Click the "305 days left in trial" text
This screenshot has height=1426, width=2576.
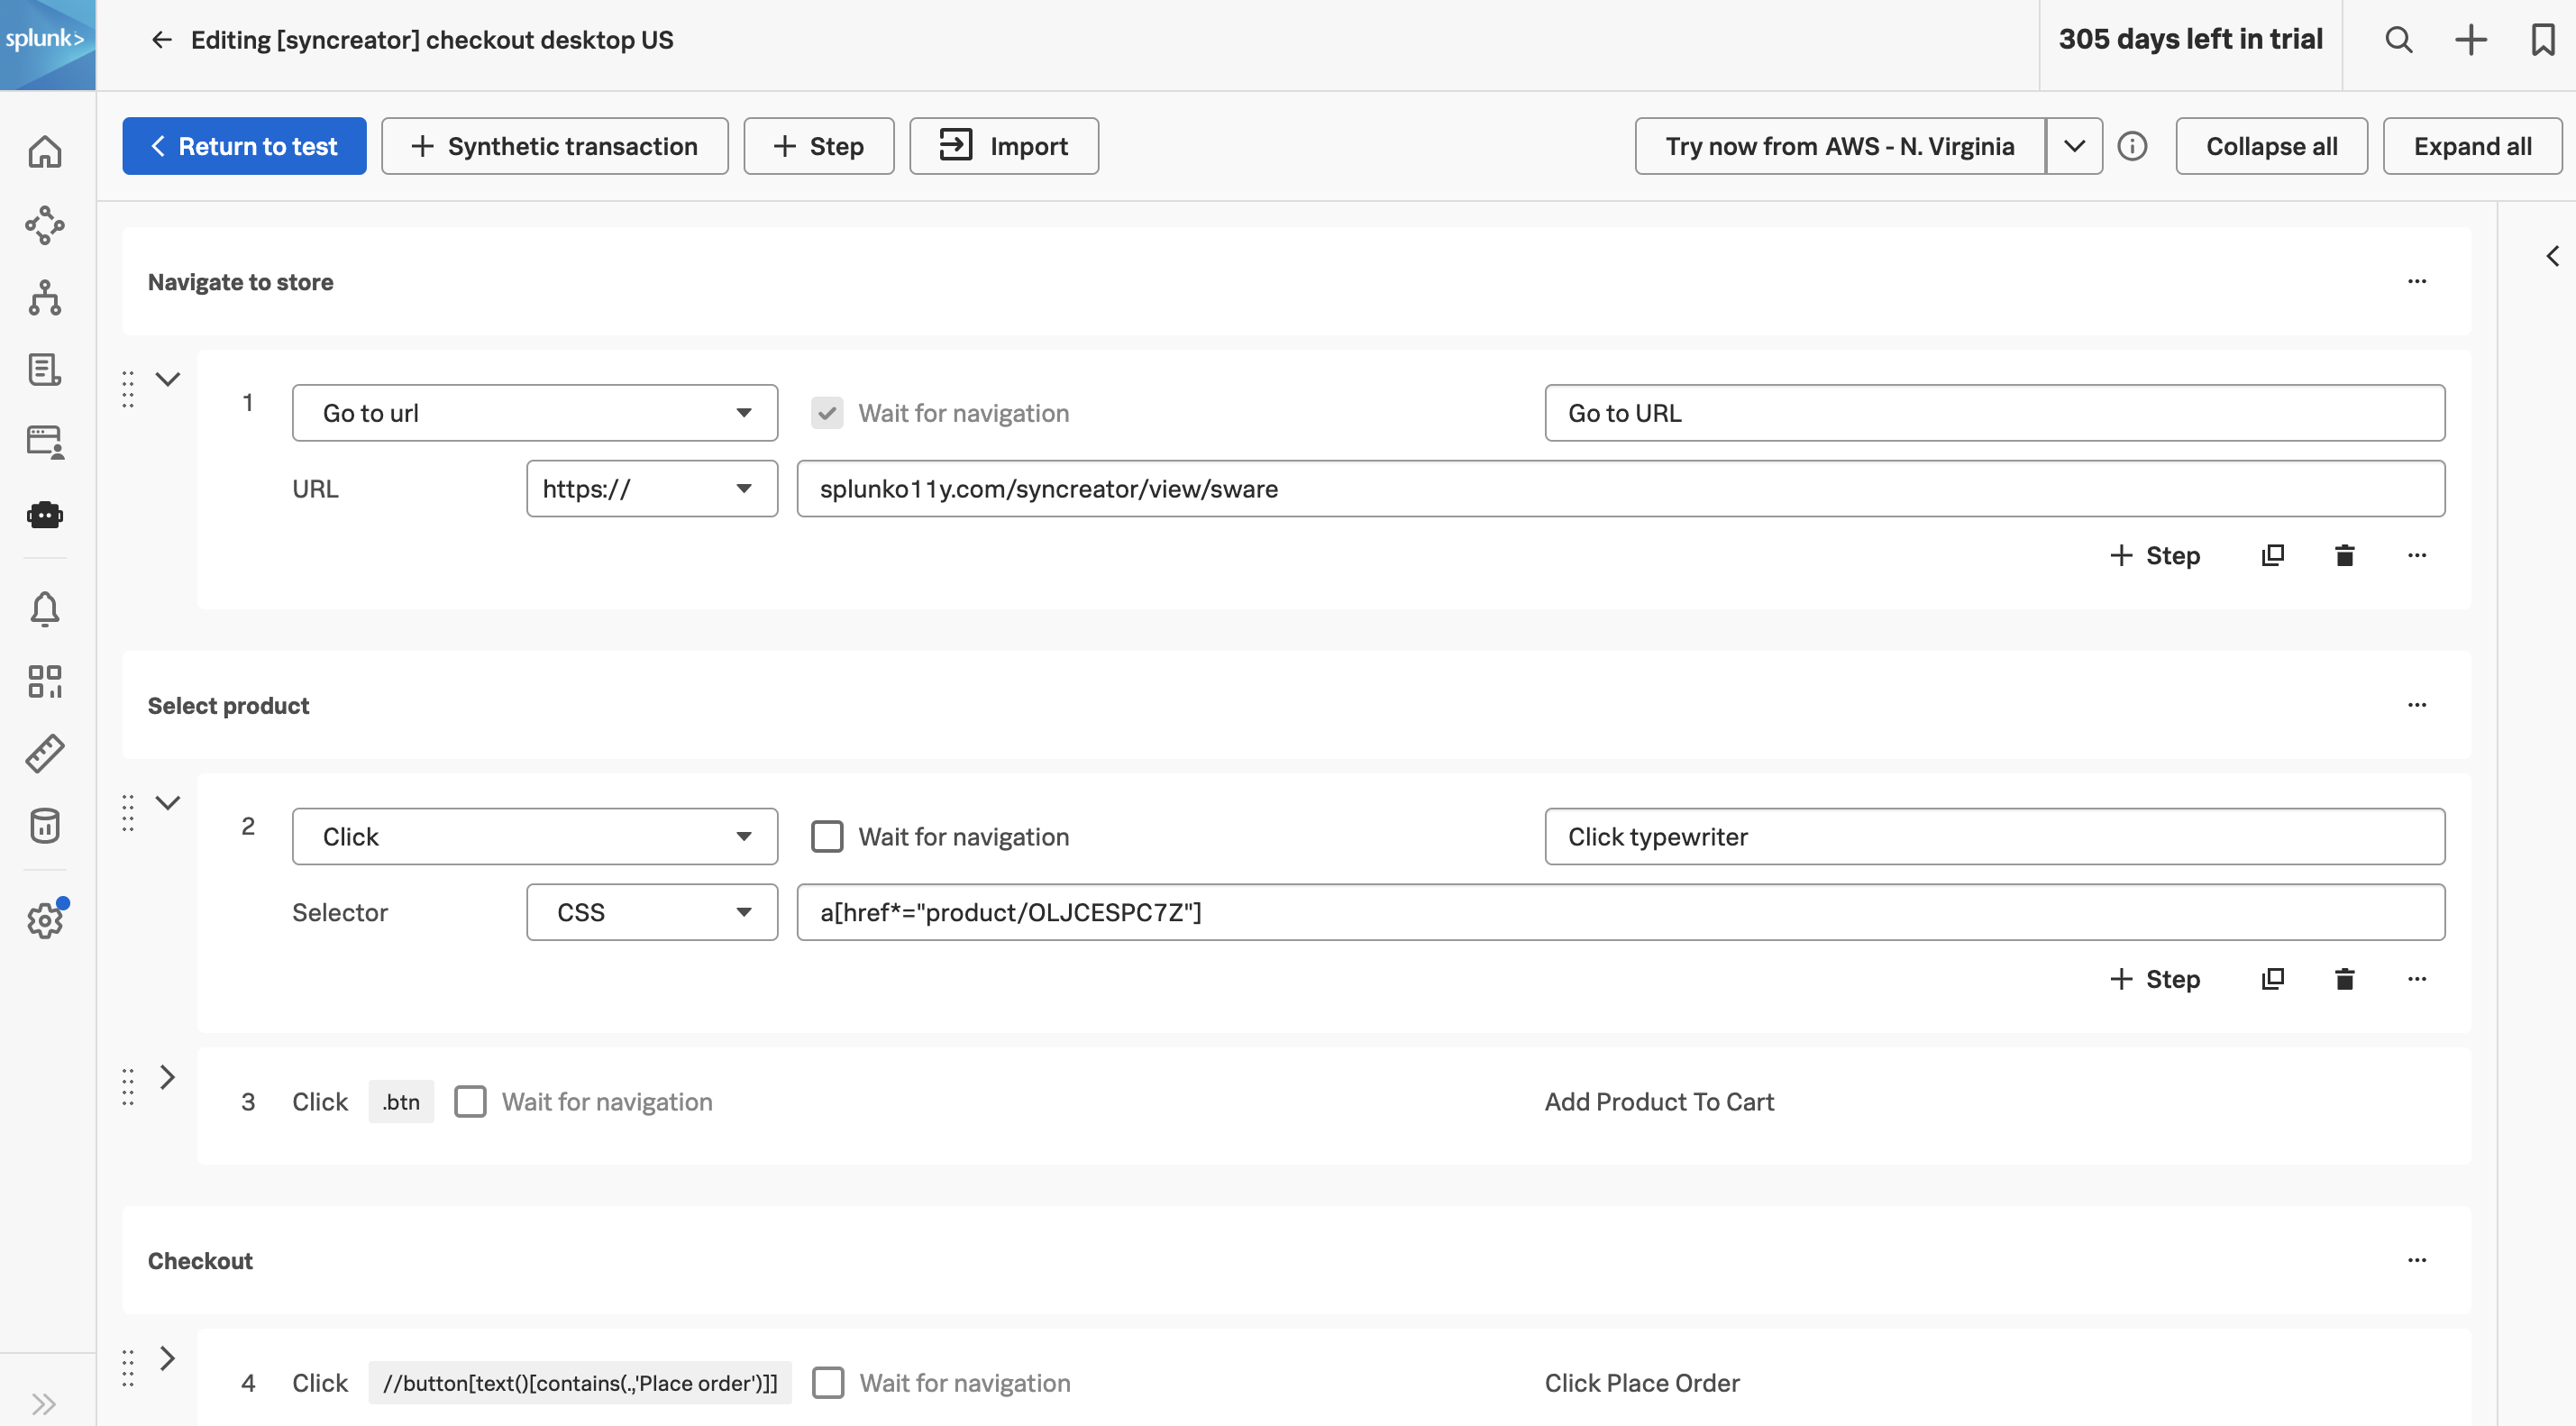pos(2190,40)
